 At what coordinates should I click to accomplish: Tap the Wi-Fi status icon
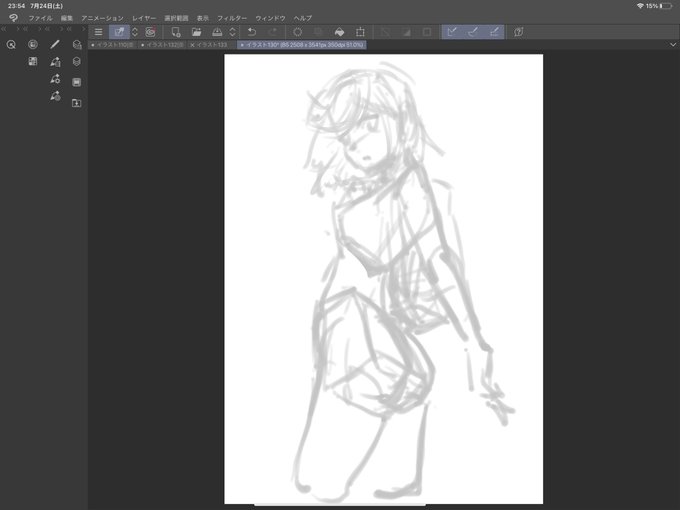tap(640, 6)
